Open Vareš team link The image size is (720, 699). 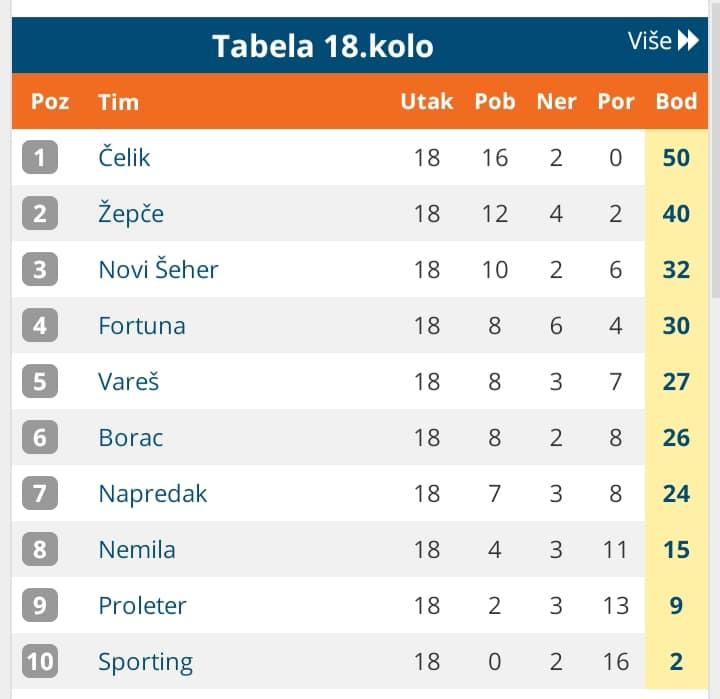pos(129,381)
